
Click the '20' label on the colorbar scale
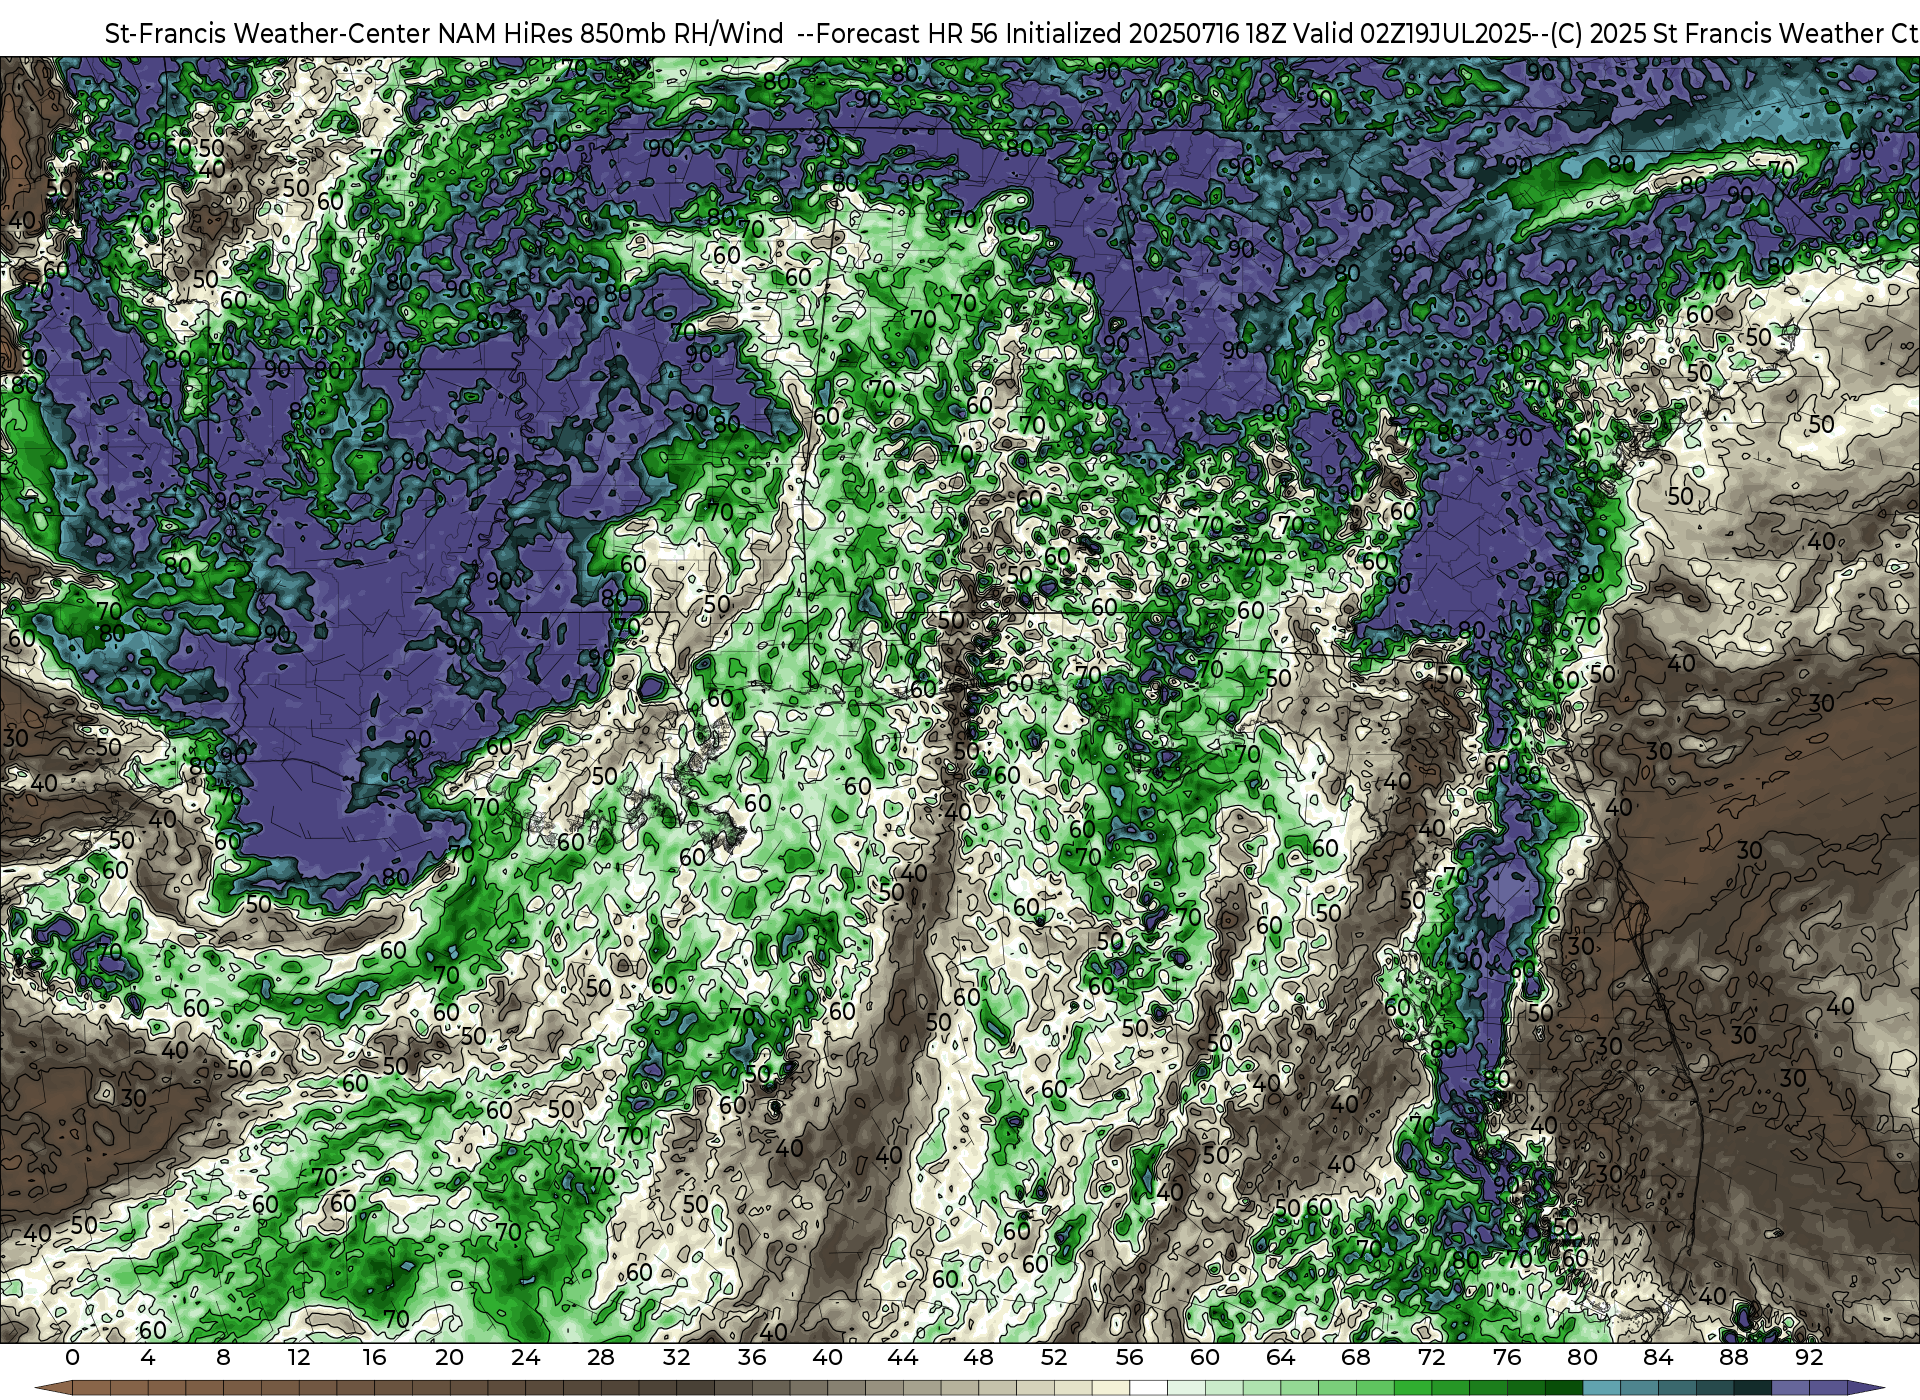(450, 1358)
